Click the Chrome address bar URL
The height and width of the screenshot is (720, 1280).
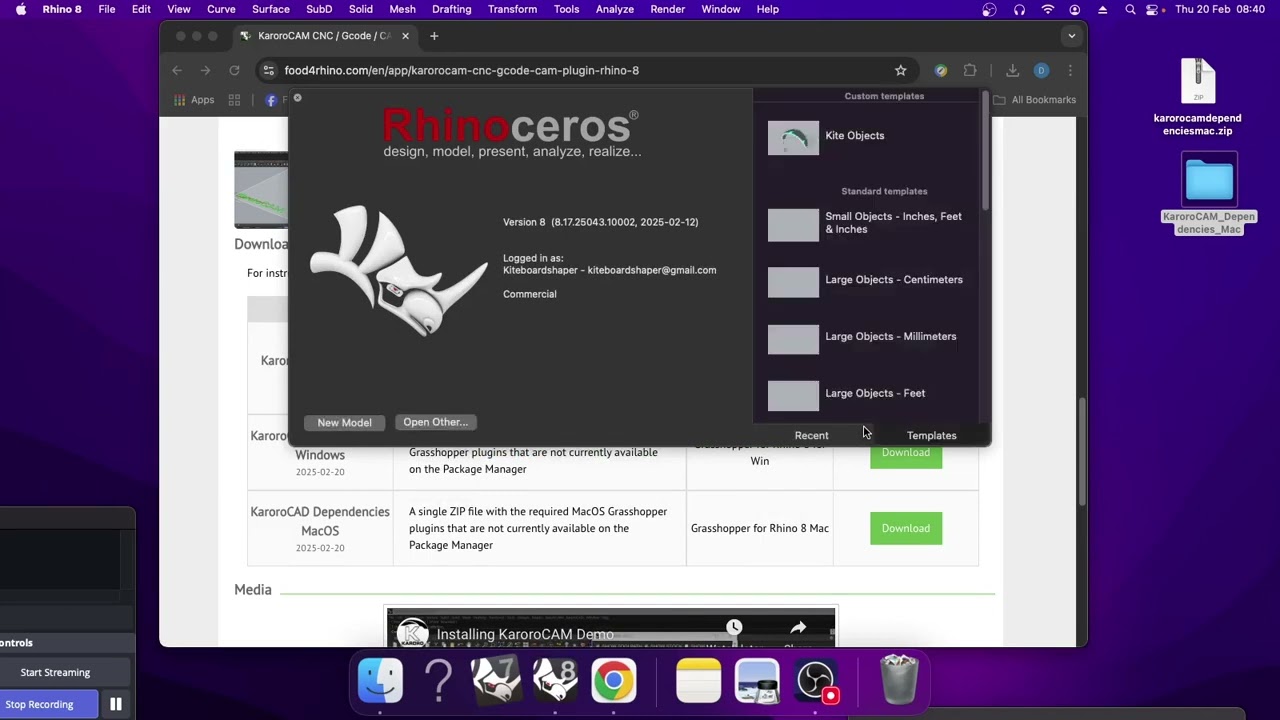(461, 70)
